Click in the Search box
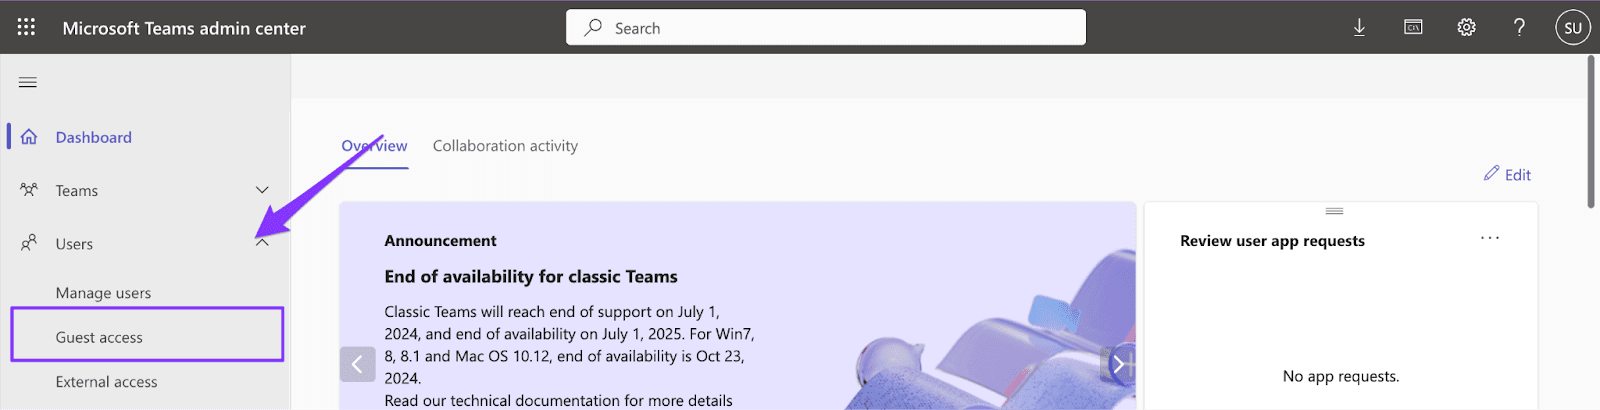This screenshot has height=410, width=1600. pos(826,28)
